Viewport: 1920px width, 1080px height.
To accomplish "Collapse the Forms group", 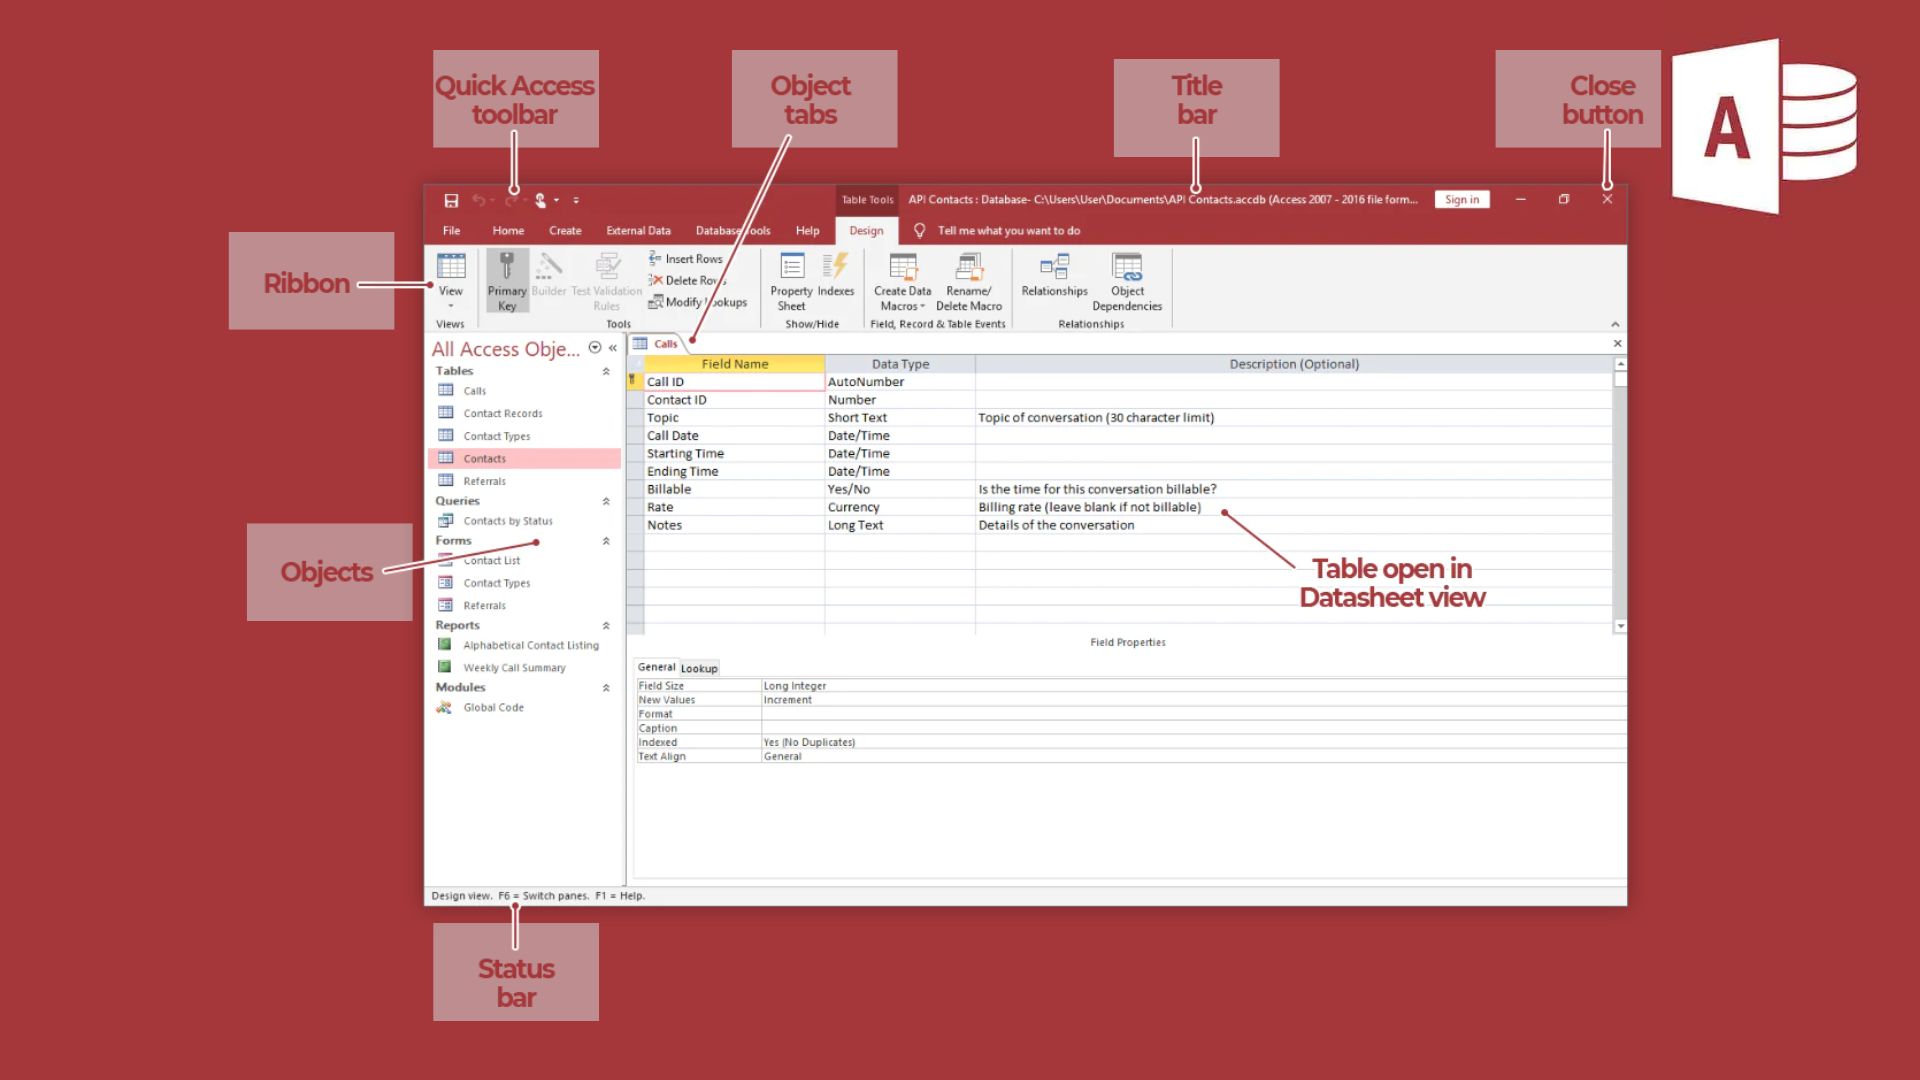I will (606, 541).
